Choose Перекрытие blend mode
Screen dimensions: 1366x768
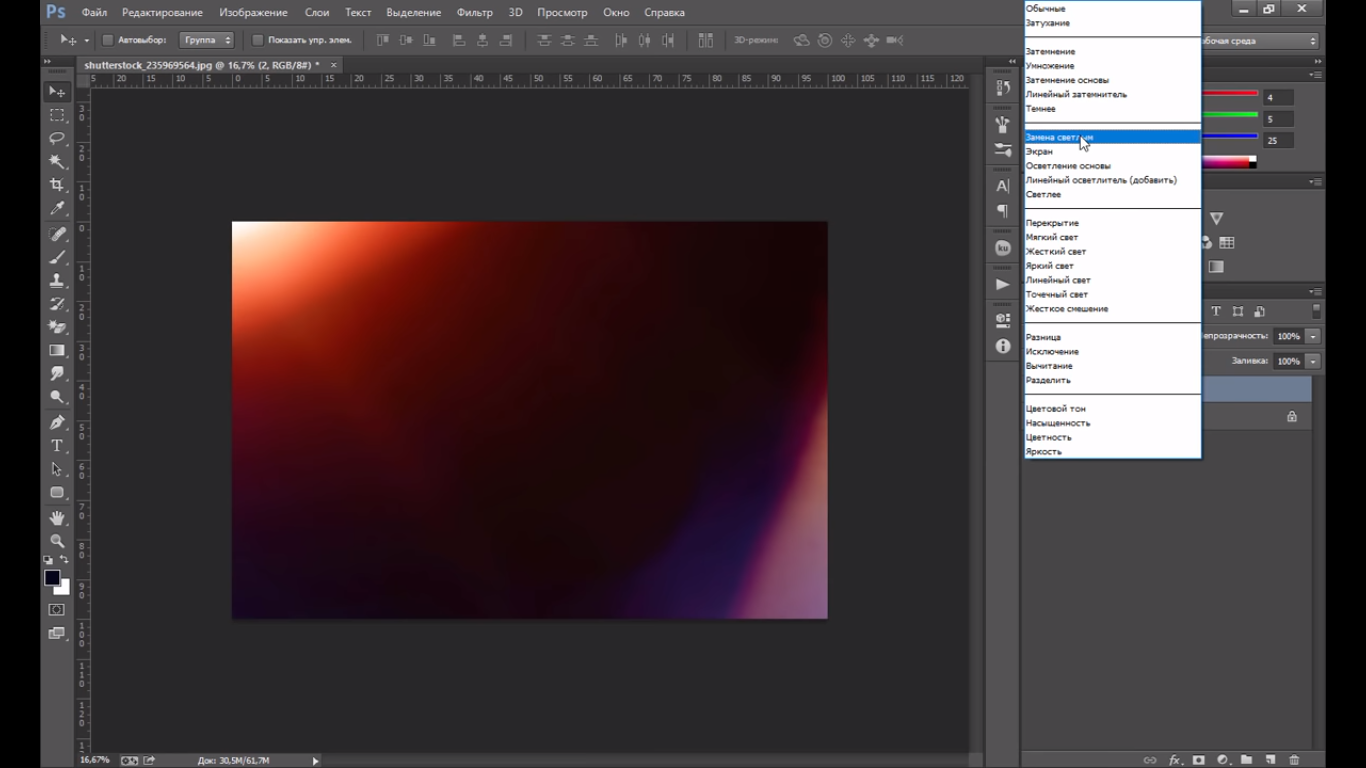[1112, 223]
